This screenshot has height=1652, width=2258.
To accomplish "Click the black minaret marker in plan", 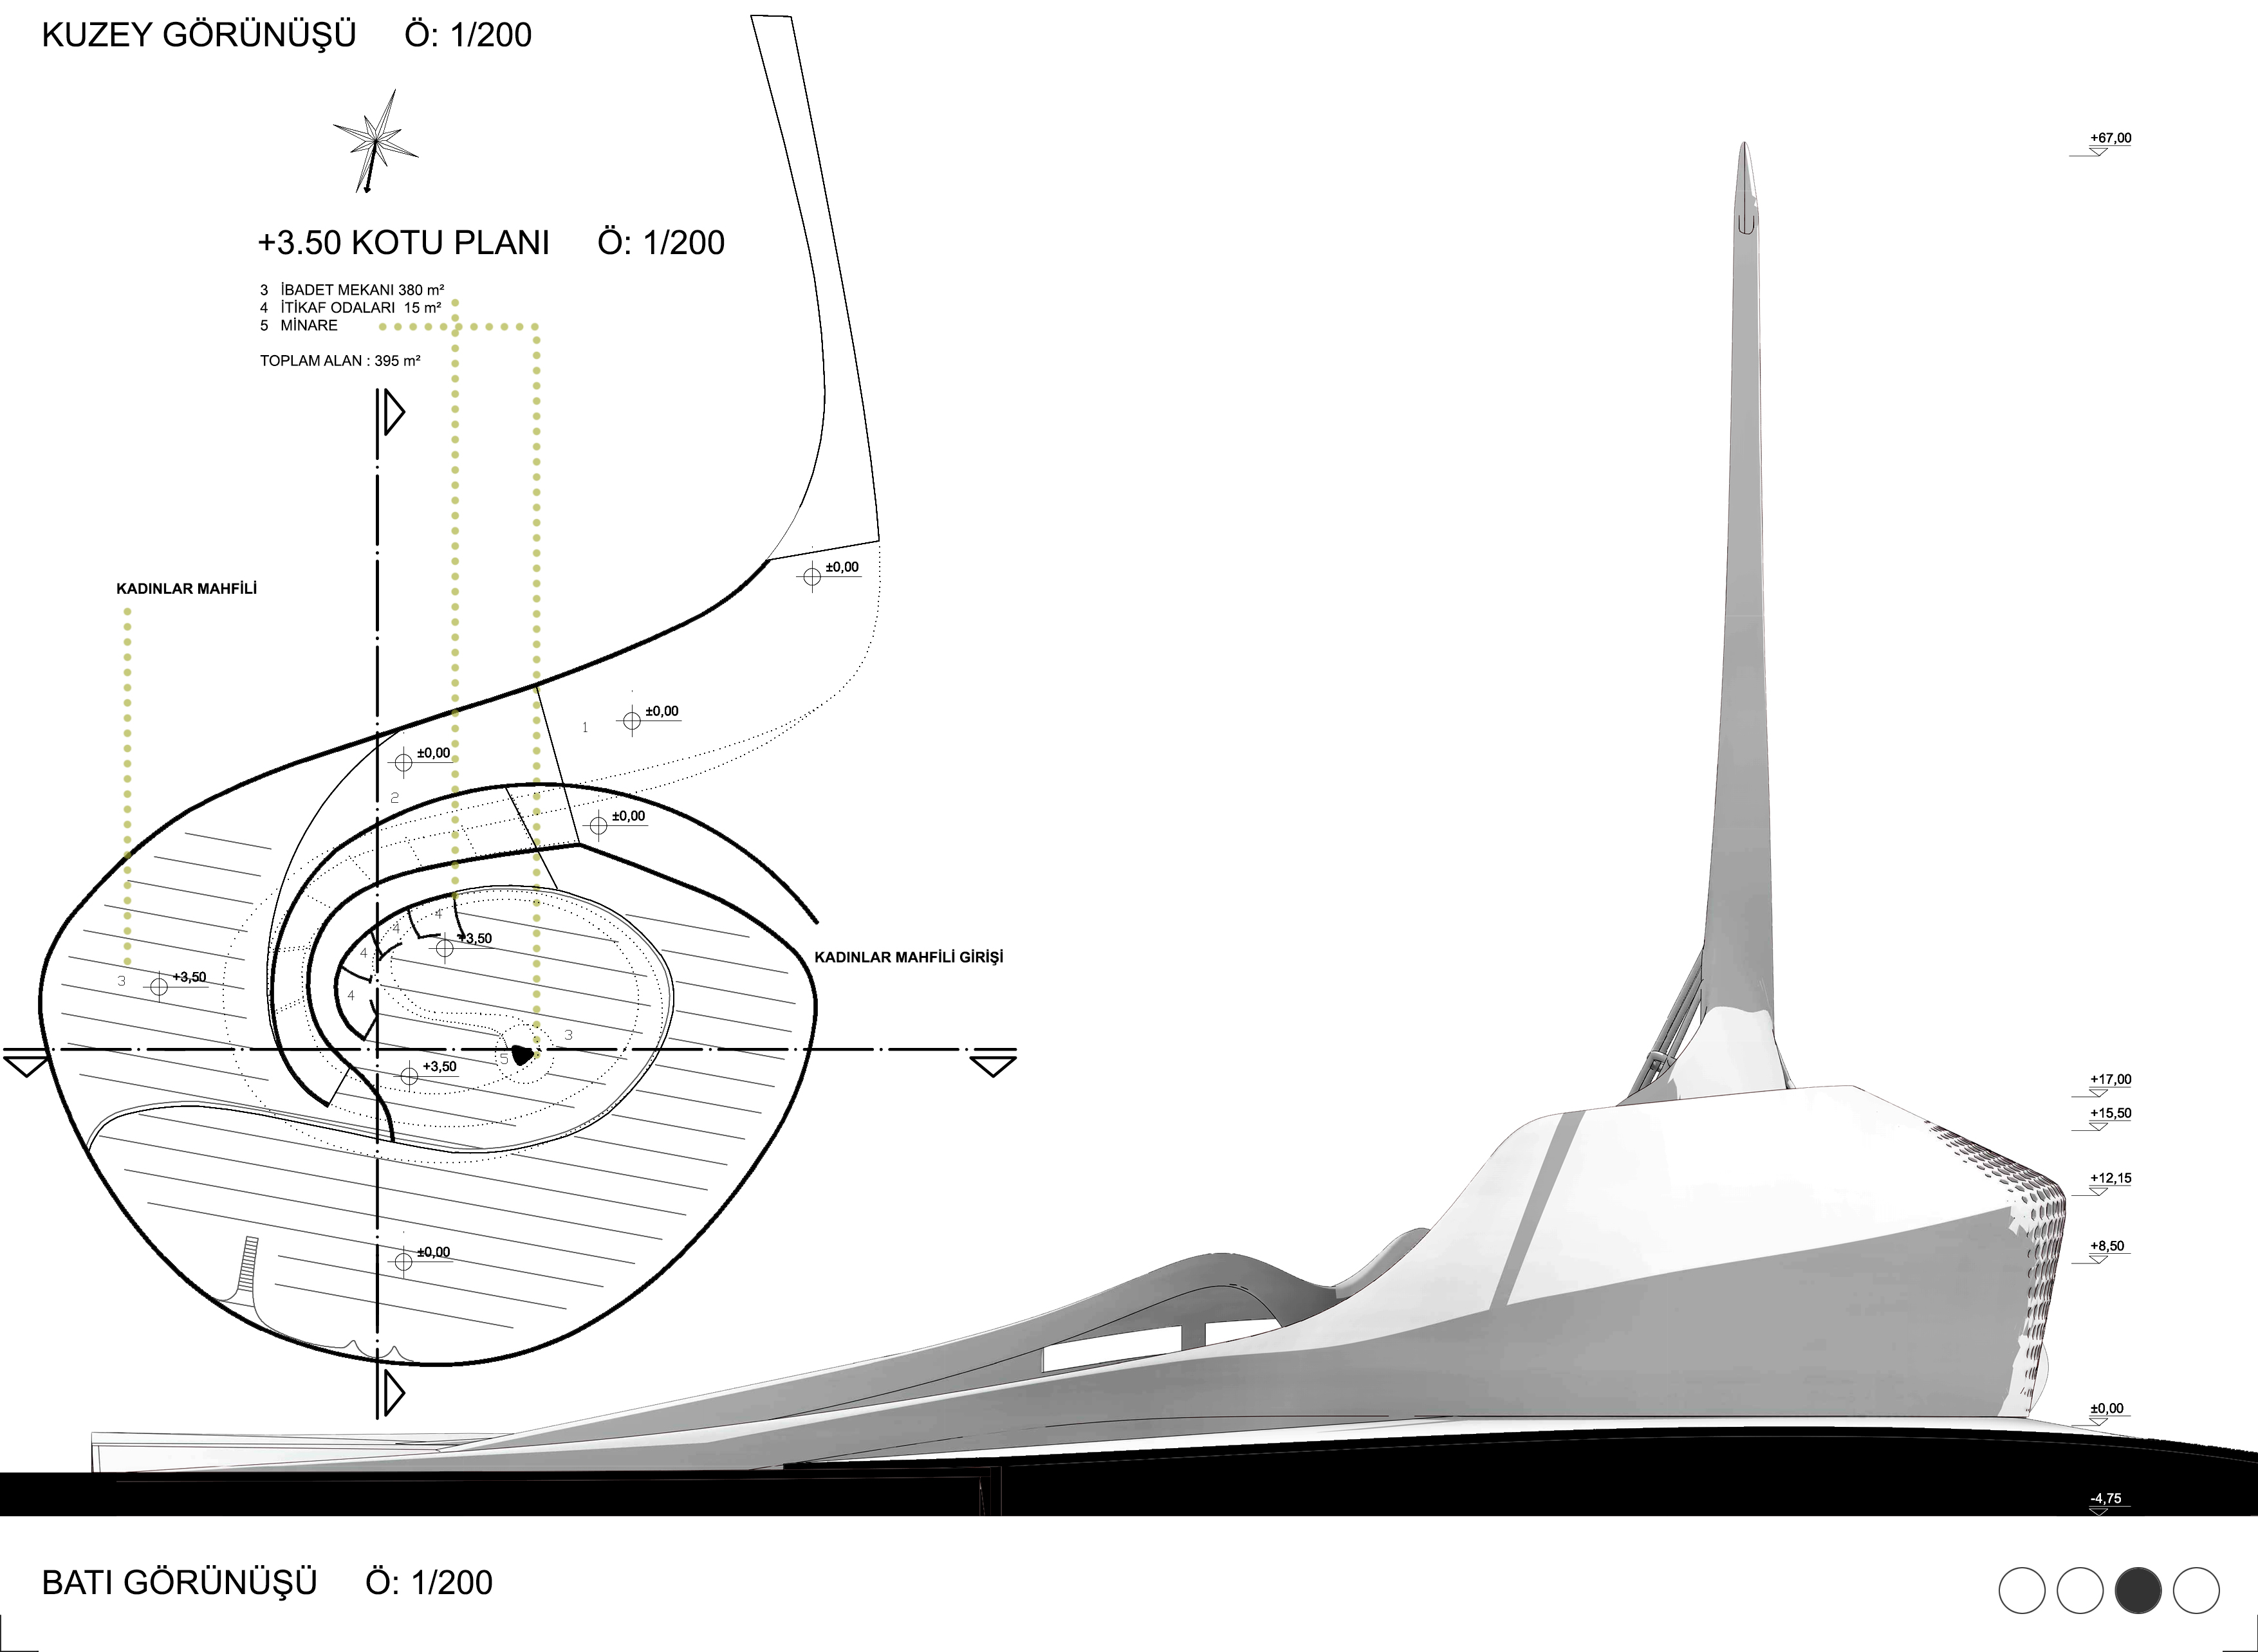I will [x=521, y=1054].
